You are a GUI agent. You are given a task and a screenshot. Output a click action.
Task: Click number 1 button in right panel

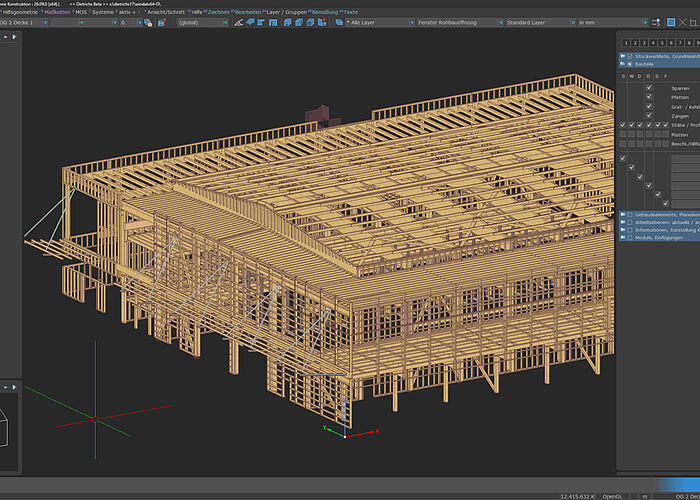pos(626,43)
